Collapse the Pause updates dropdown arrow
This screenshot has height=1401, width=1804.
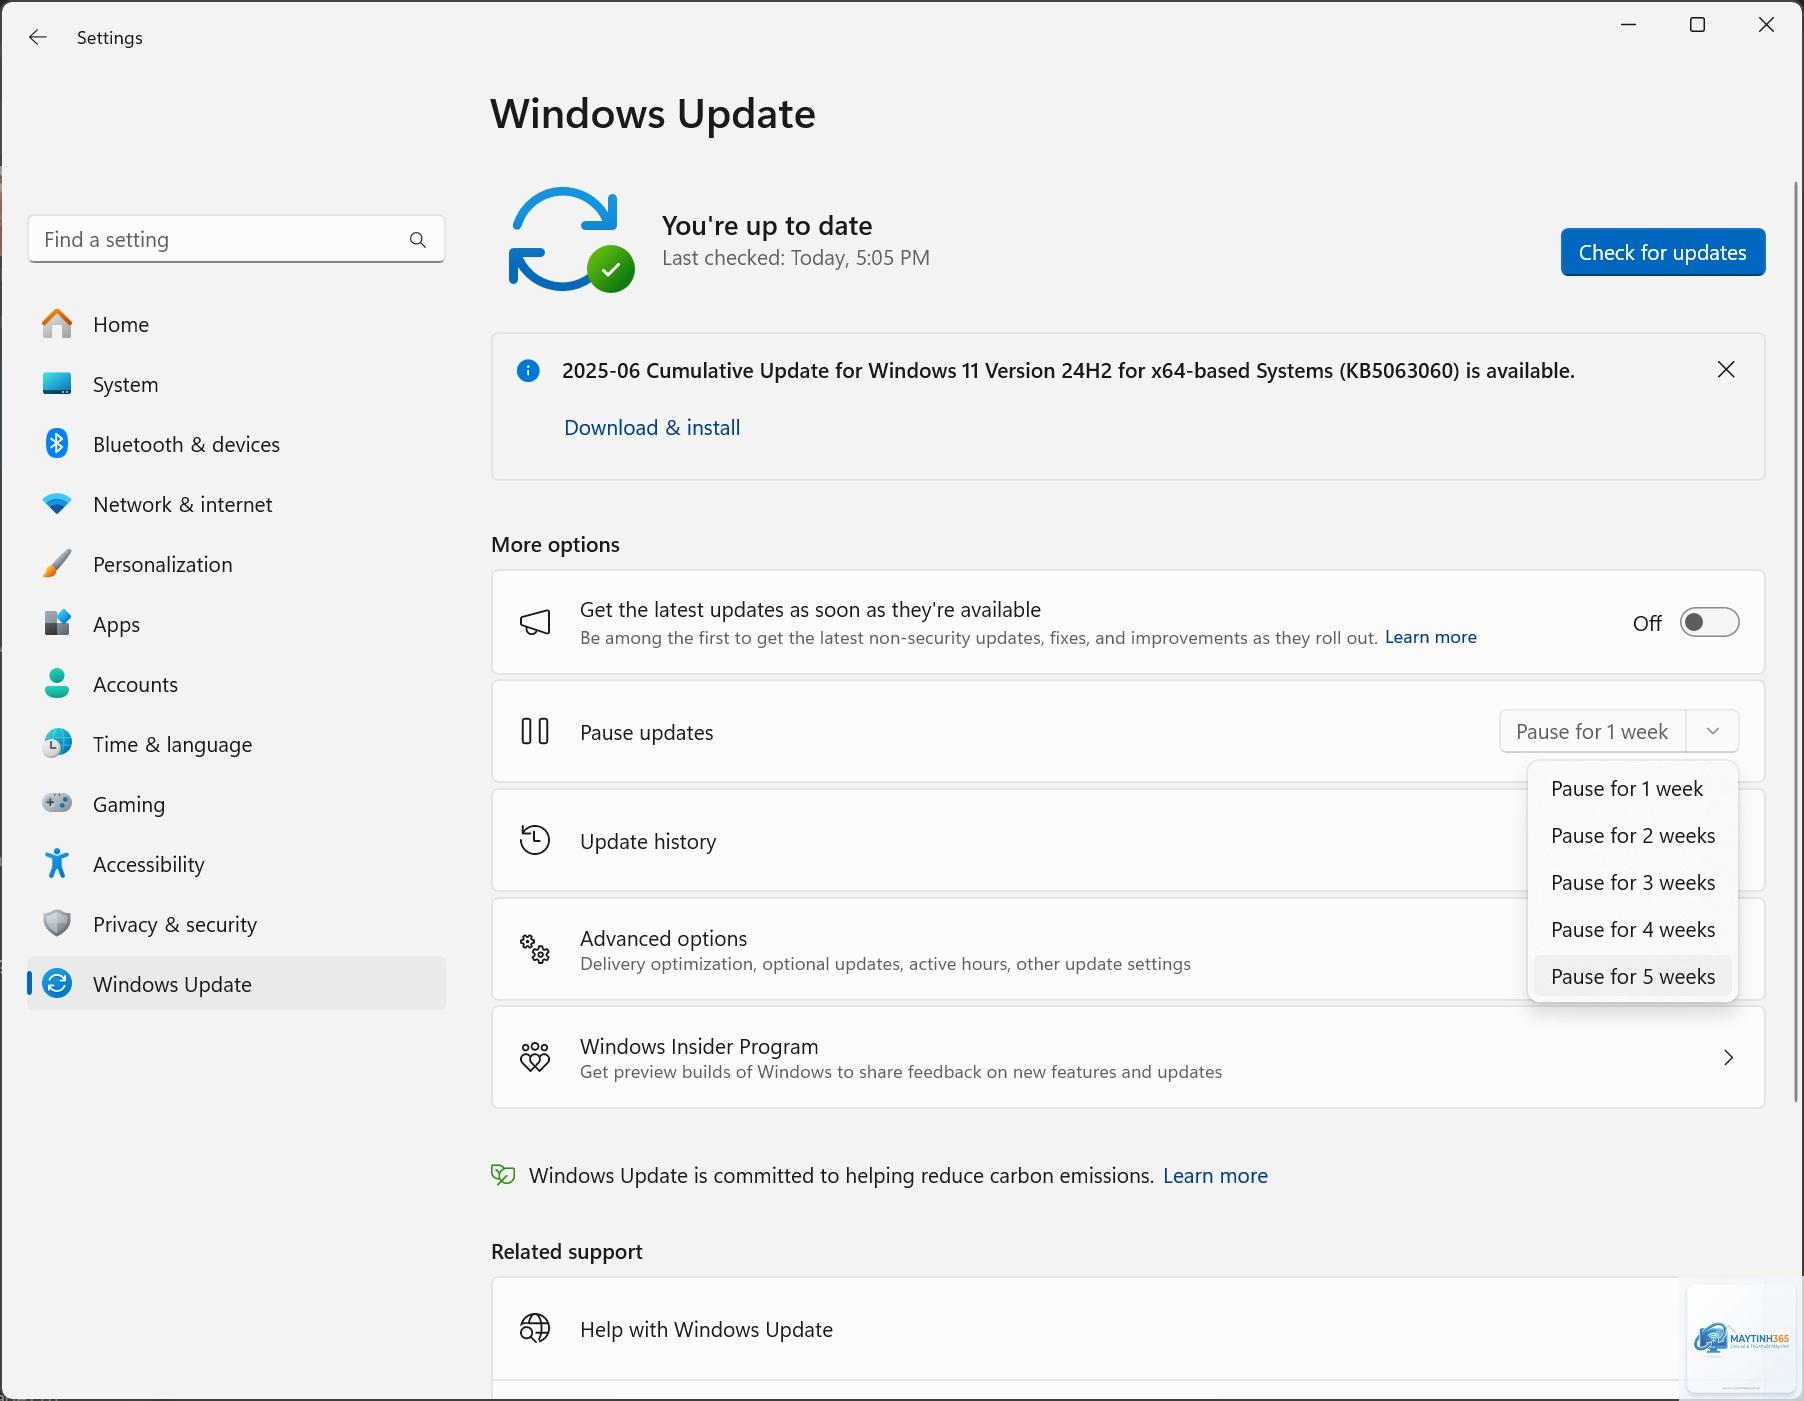(1713, 731)
